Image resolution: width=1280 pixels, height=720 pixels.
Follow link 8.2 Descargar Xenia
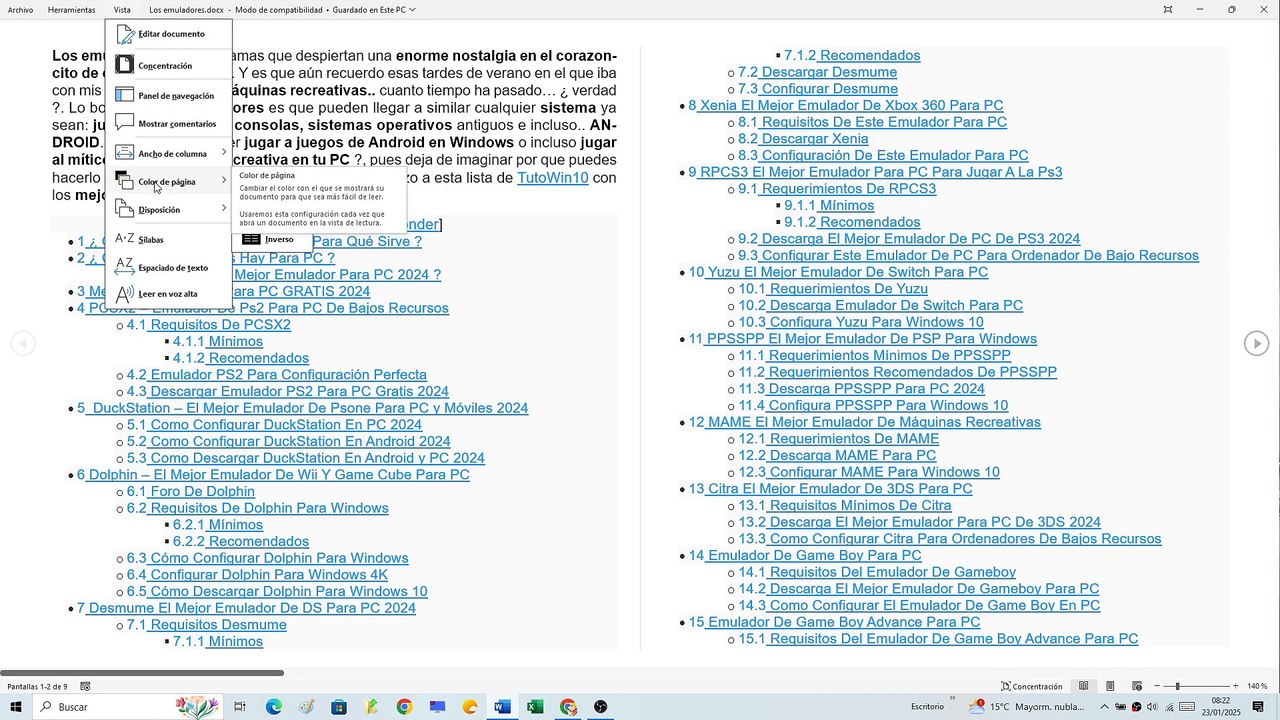pyautogui.click(x=804, y=139)
